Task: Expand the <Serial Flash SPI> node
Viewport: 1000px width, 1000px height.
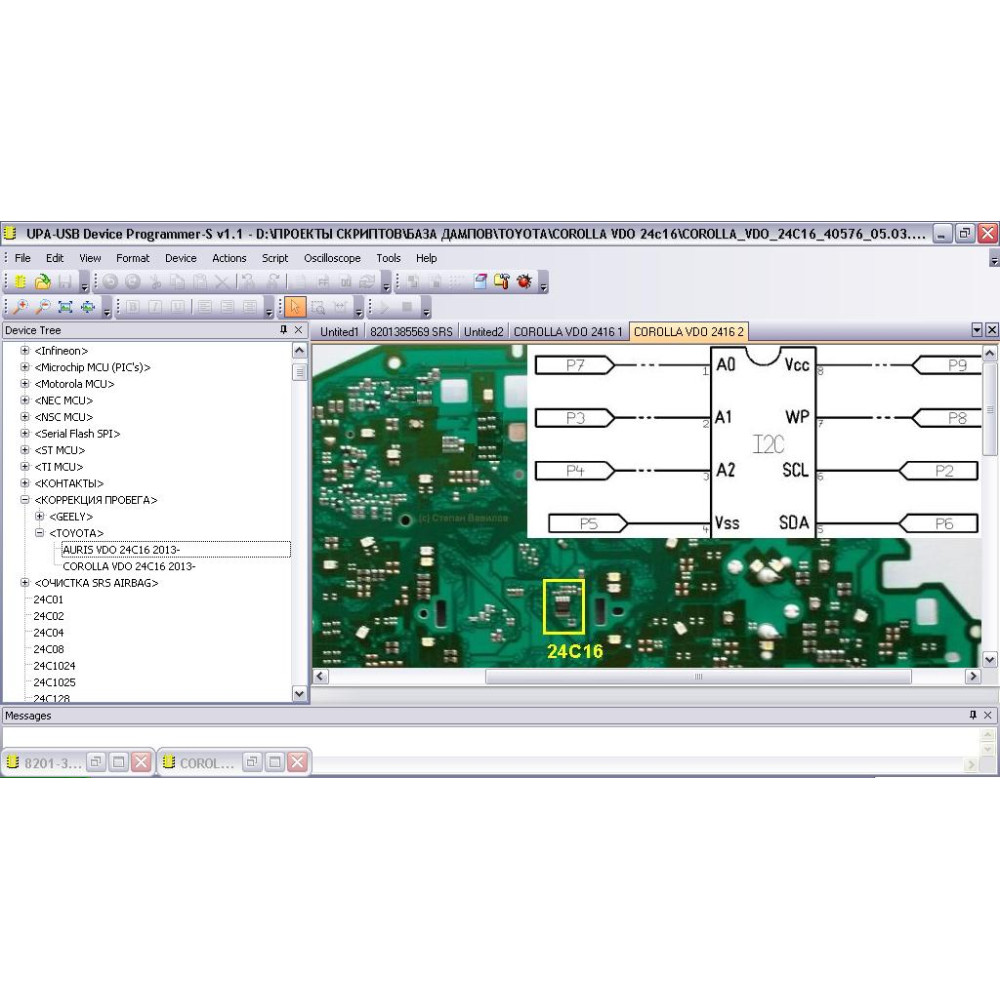Action: click(25, 433)
